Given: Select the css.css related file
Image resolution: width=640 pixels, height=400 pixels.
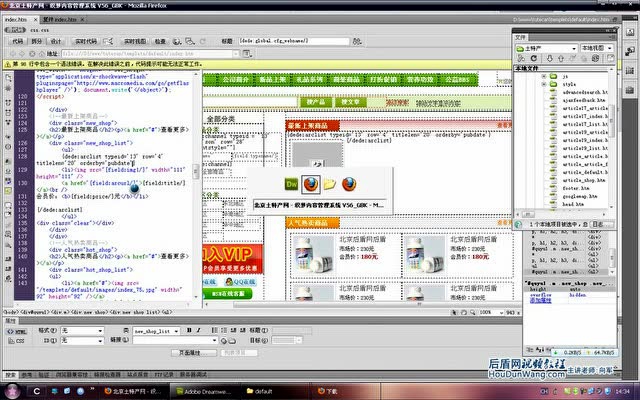Looking at the screenshot, I should 39,30.
